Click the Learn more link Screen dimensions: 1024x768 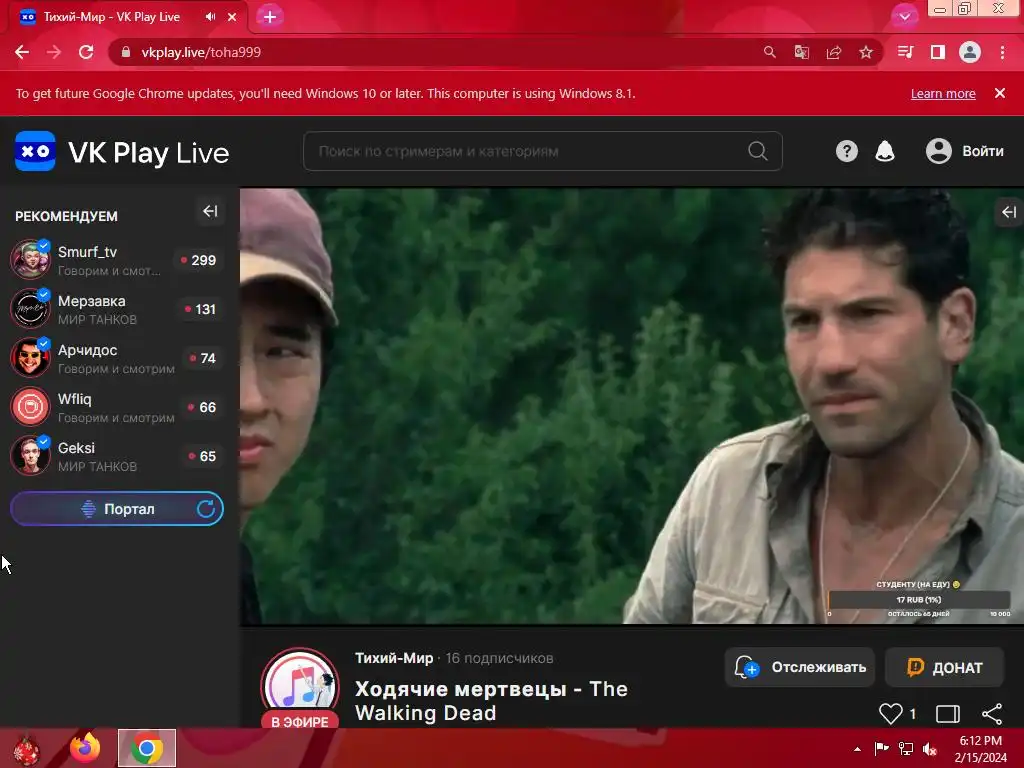pyautogui.click(x=943, y=93)
